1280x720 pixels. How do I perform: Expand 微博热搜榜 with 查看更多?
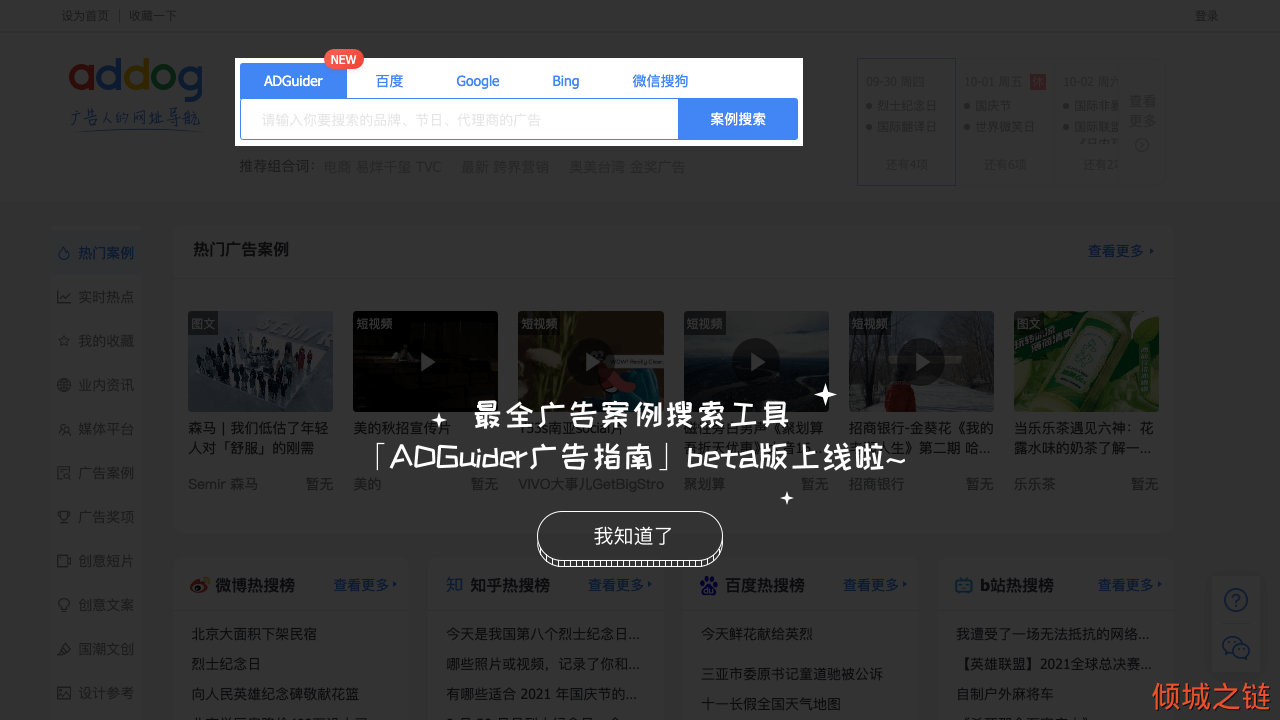[365, 585]
